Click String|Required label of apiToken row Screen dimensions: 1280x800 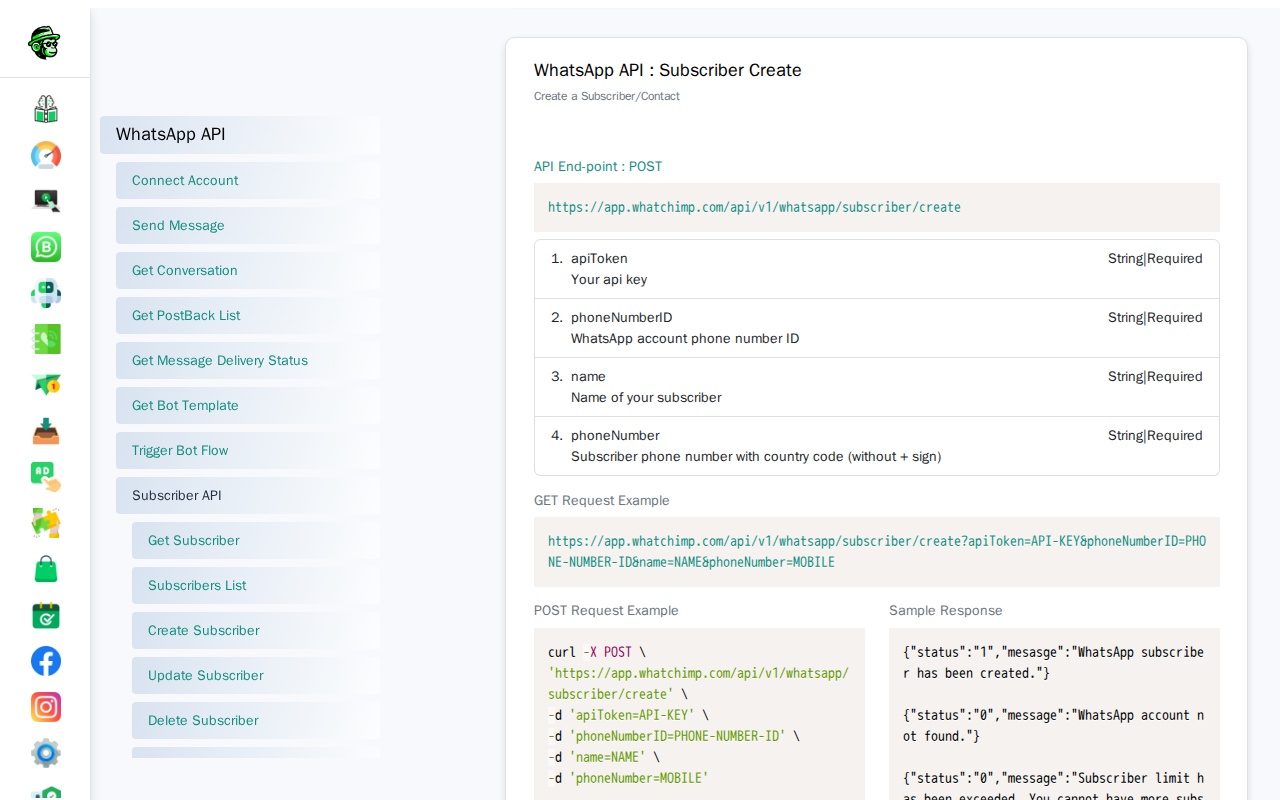[1155, 259]
